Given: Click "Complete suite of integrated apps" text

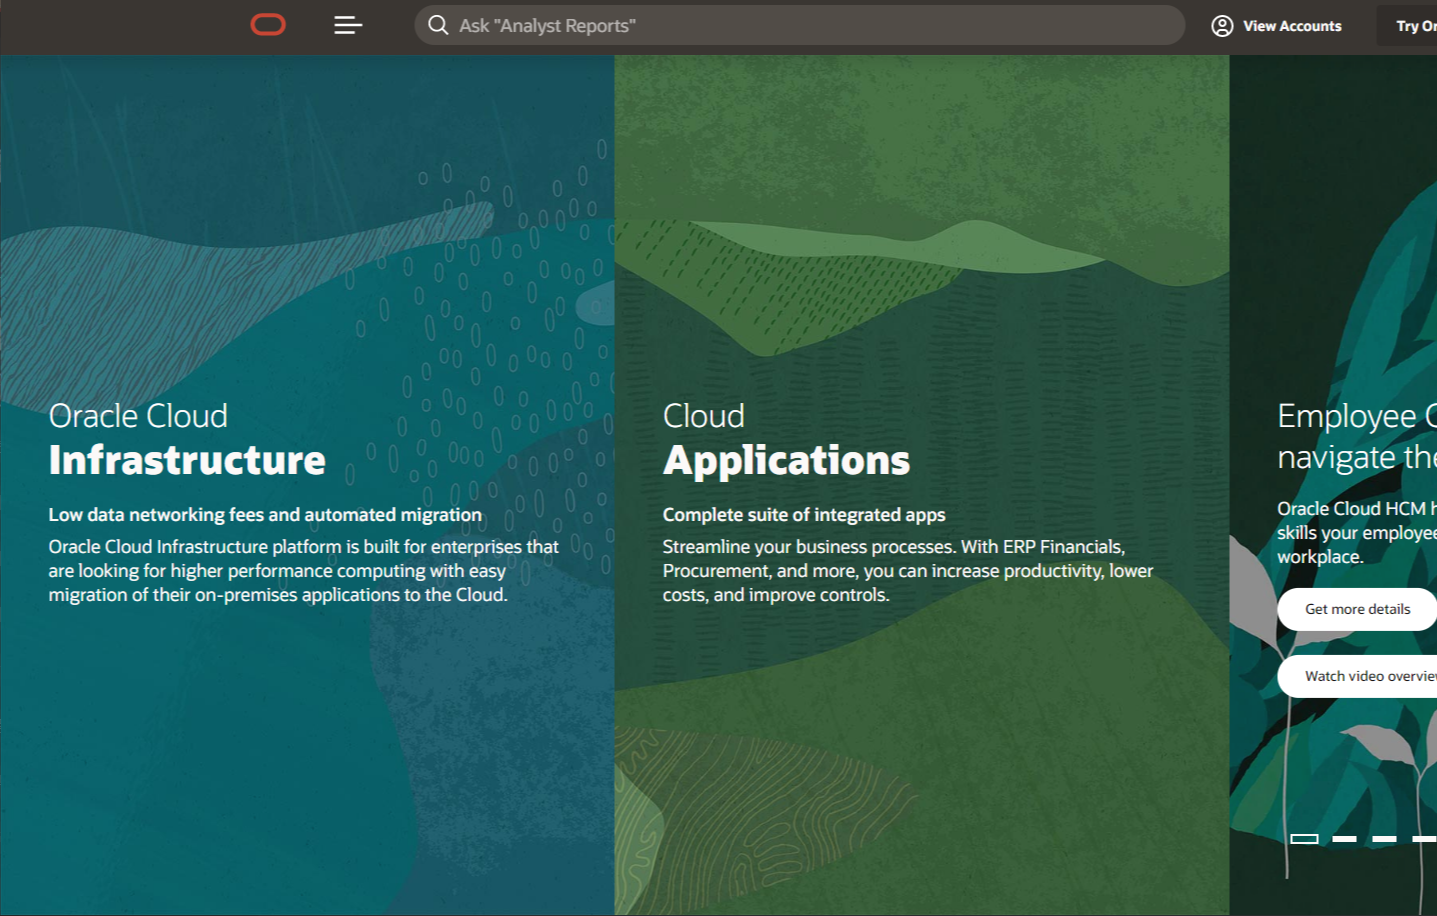Looking at the screenshot, I should (x=804, y=514).
